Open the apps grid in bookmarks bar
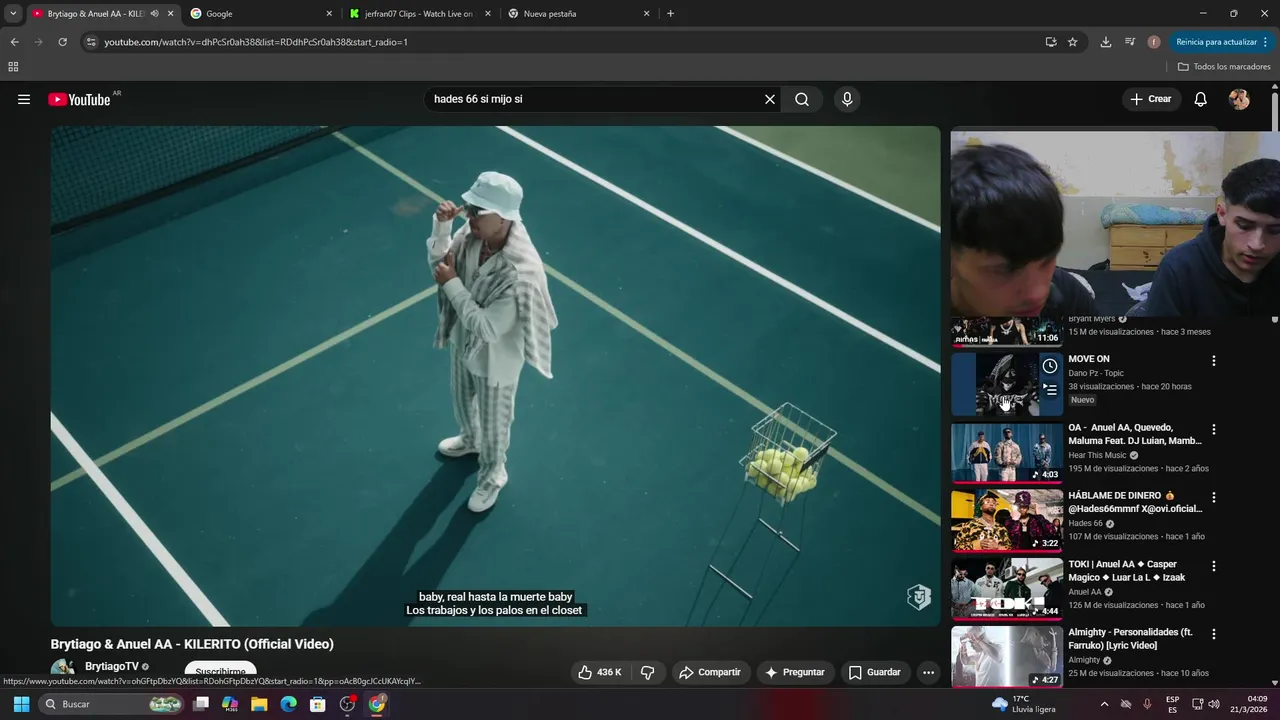 [13, 67]
